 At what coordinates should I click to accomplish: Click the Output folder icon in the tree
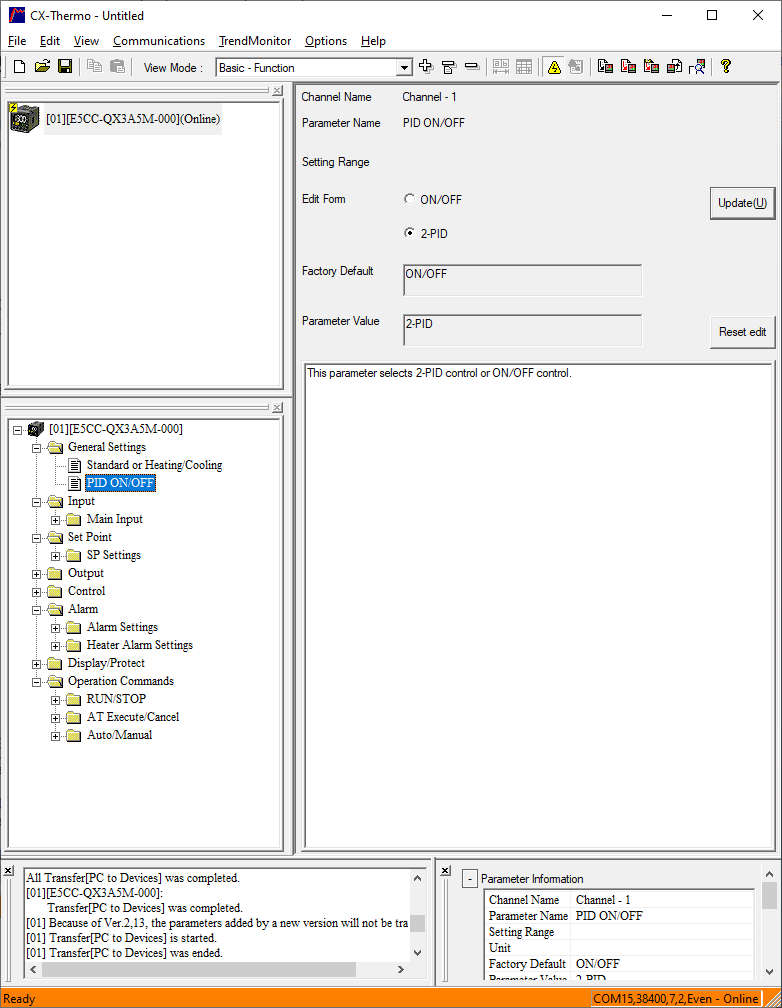pos(55,573)
